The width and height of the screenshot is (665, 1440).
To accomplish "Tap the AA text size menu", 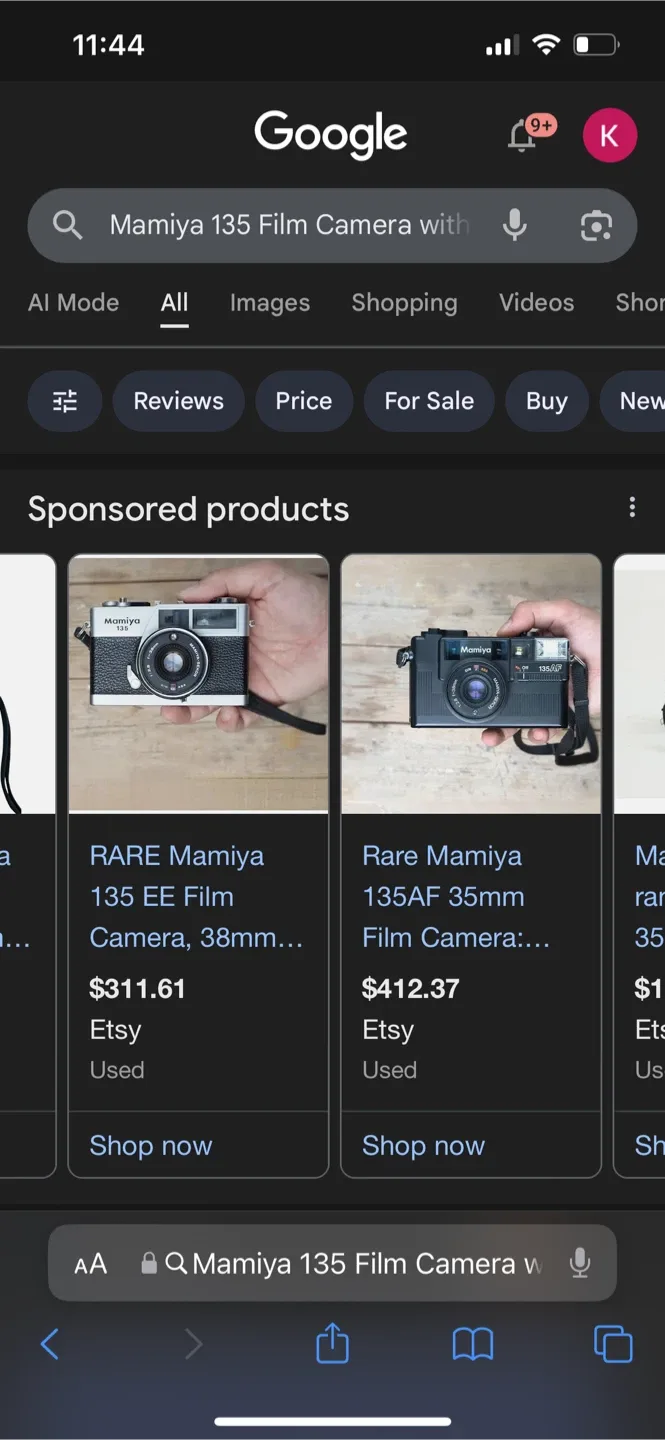I will pyautogui.click(x=91, y=1263).
